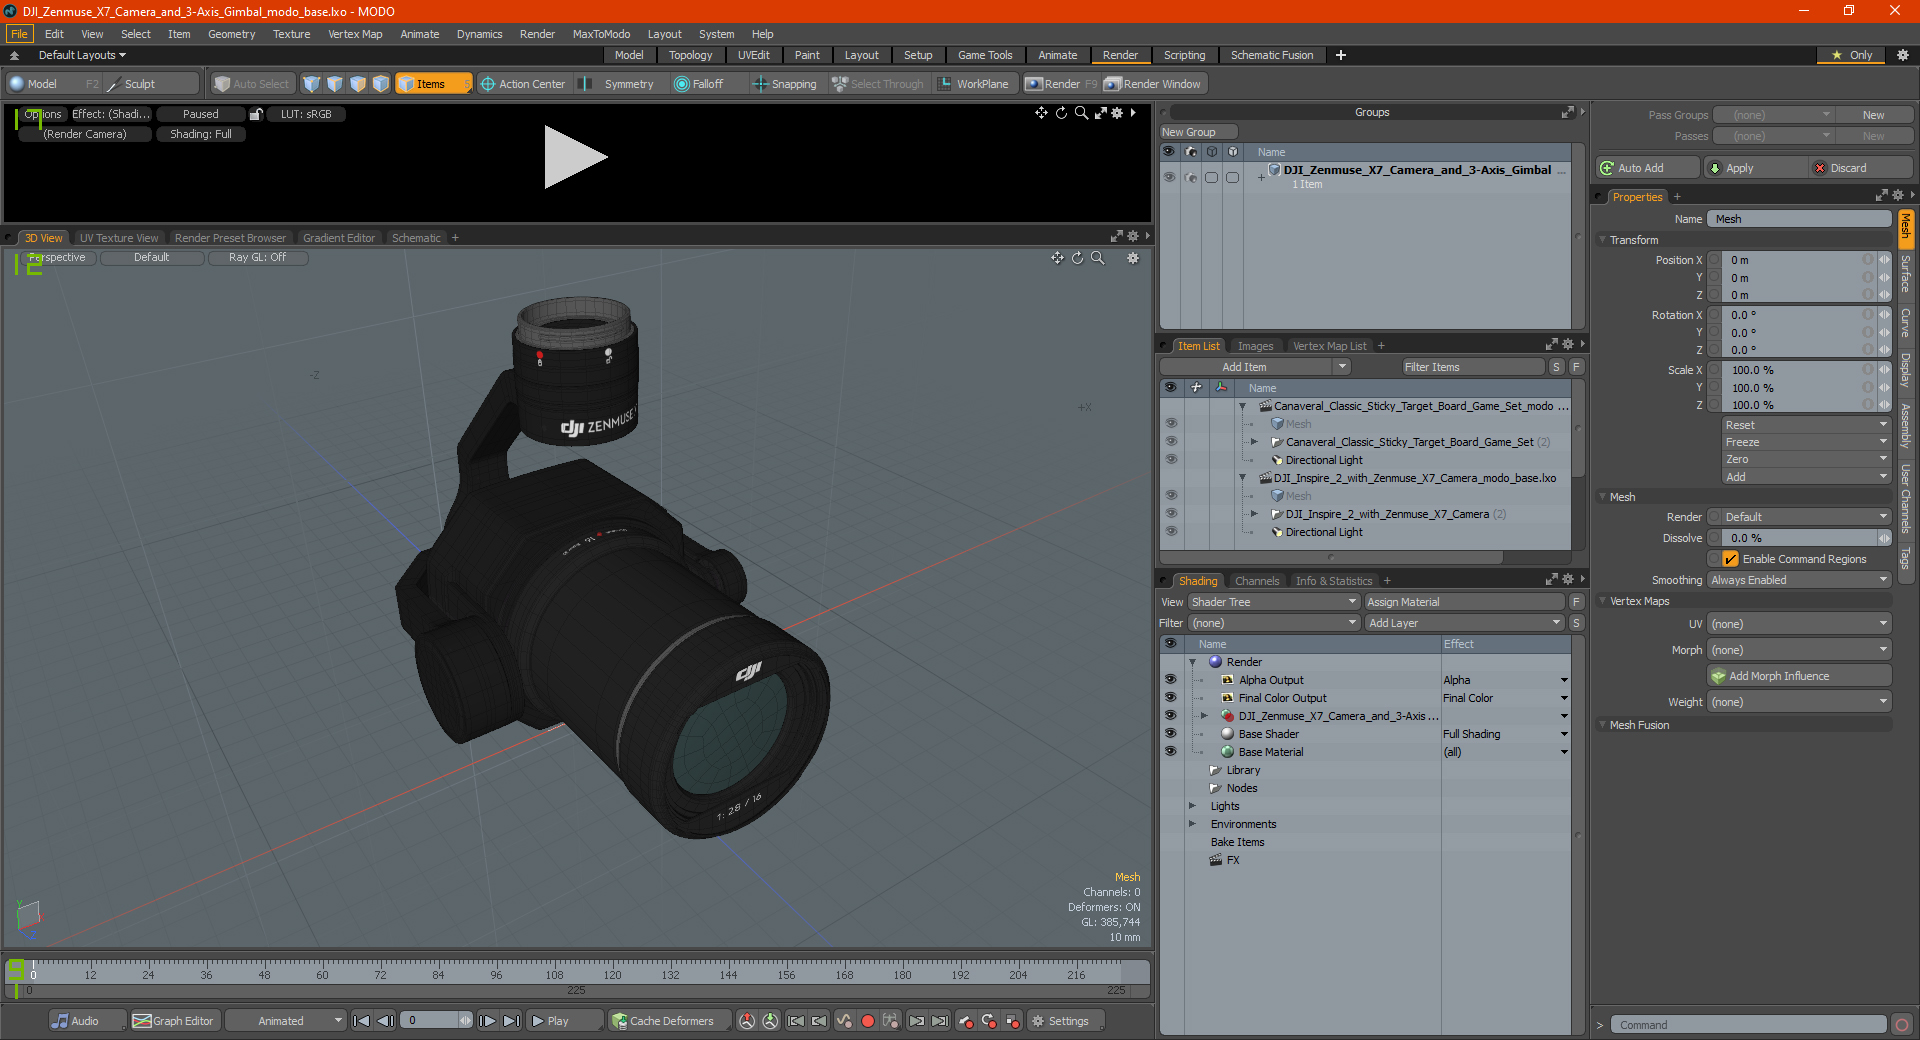Reset render preview view rotation icon
Image resolution: width=1920 pixels, height=1040 pixels.
1061,113
